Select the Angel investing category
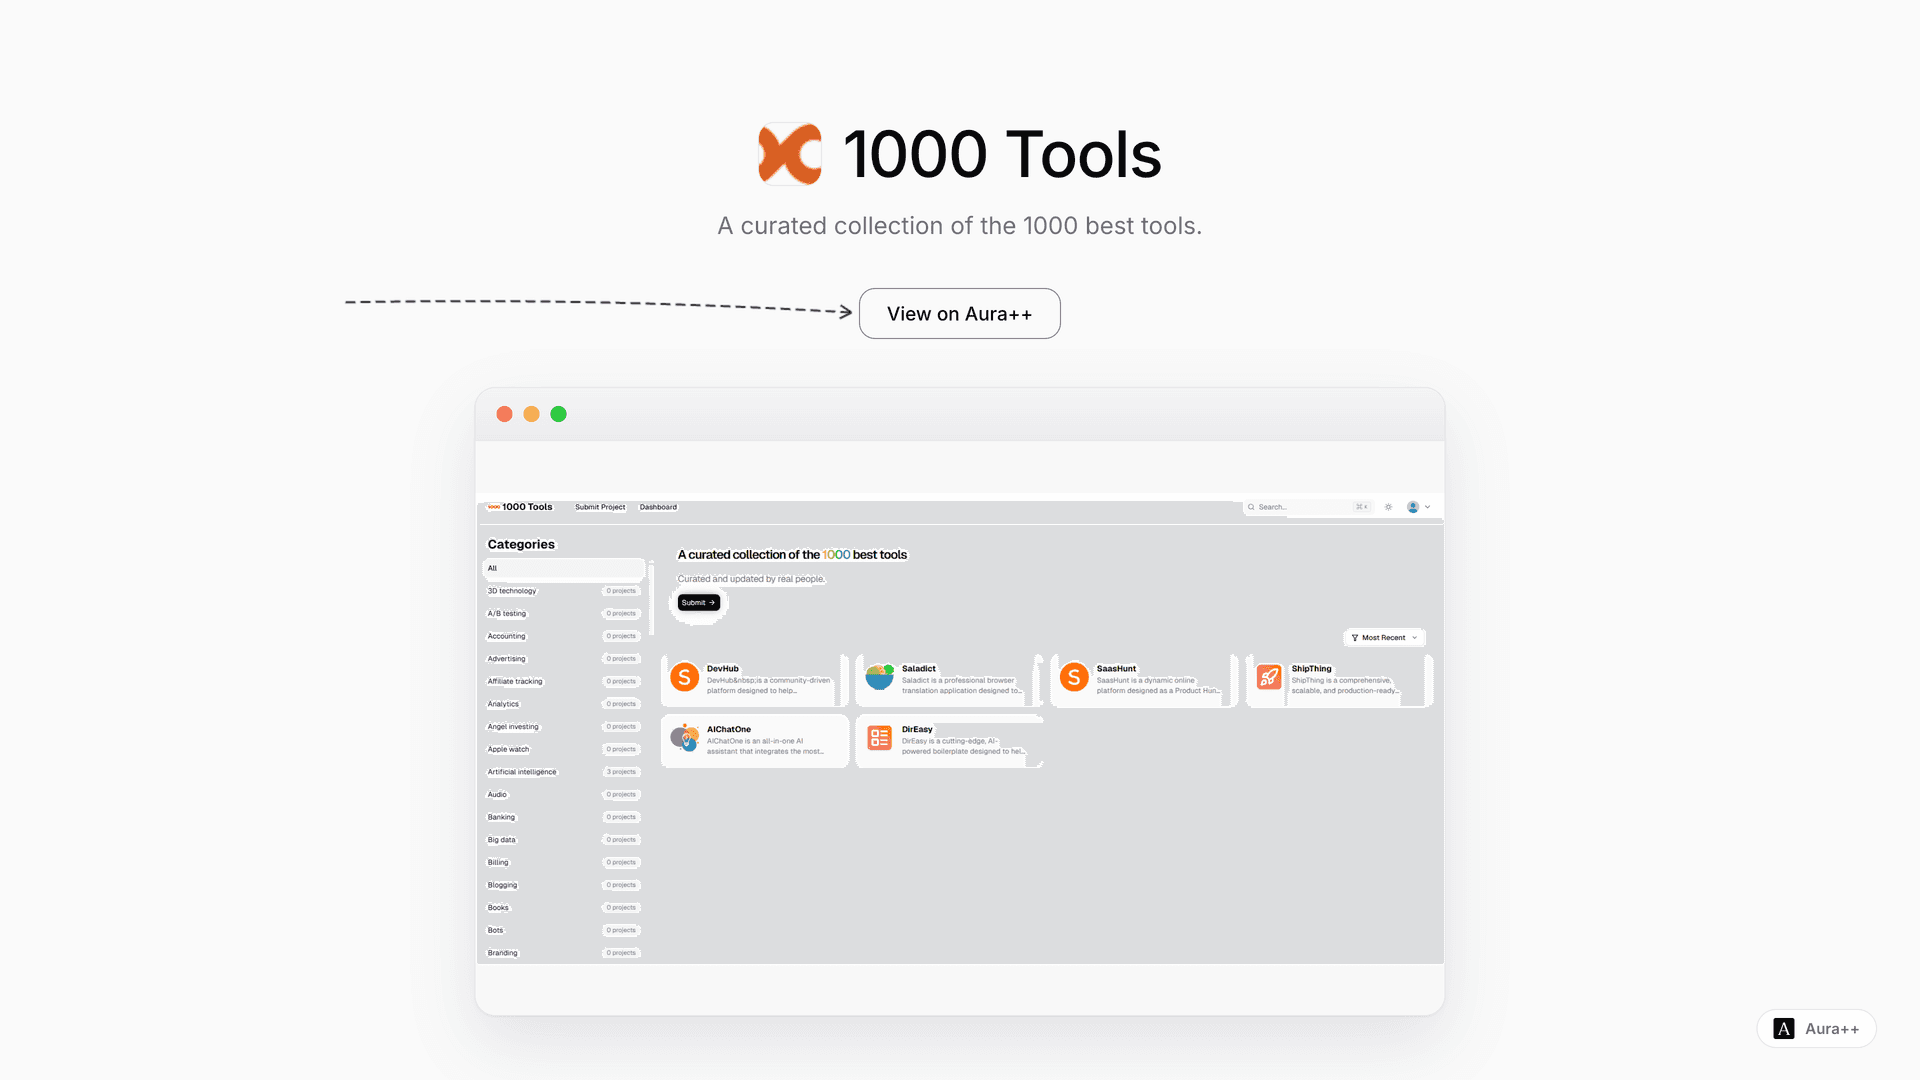The image size is (1920, 1080). pos(513,727)
